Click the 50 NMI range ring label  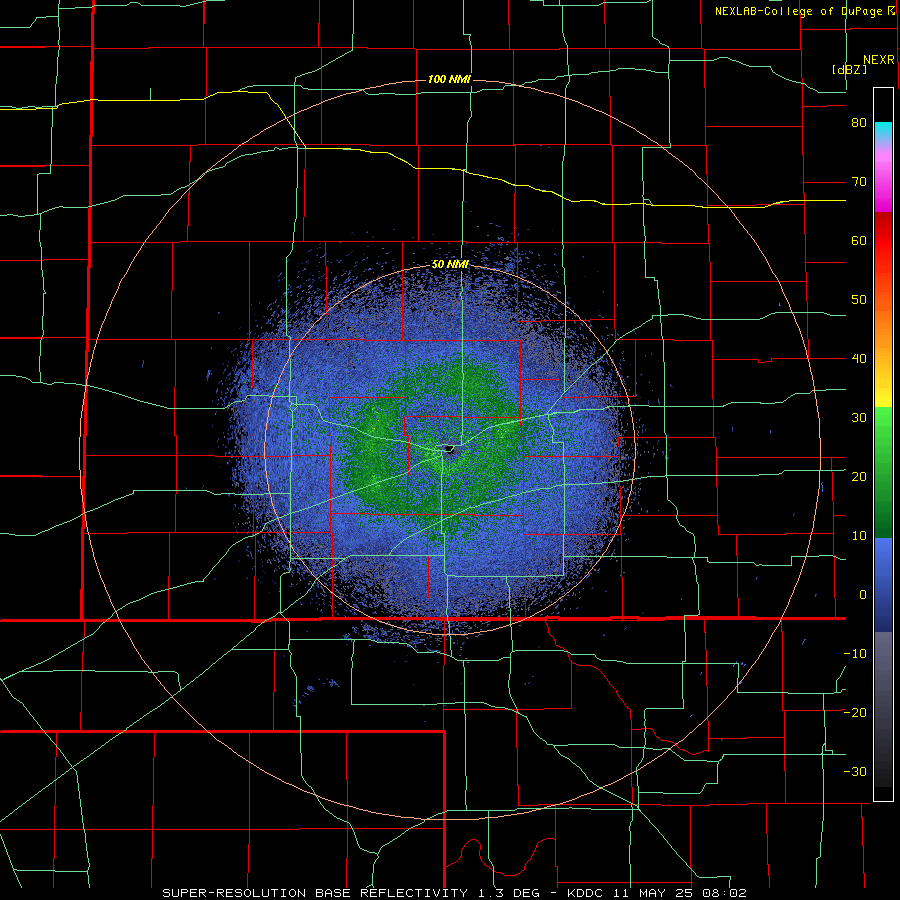[450, 265]
